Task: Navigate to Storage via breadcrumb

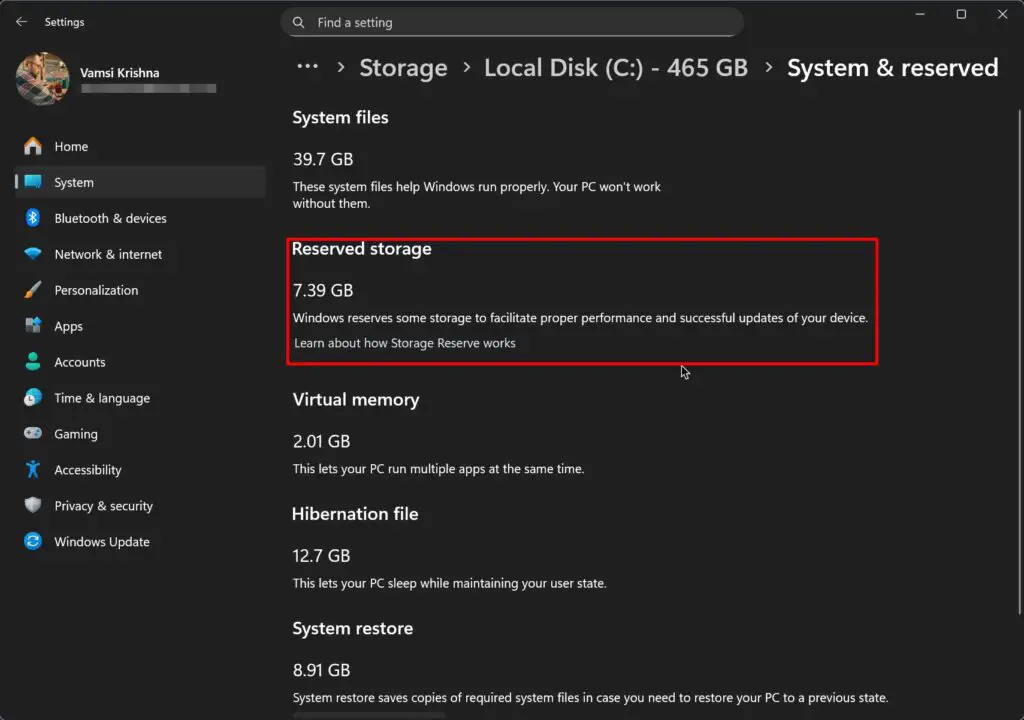Action: pyautogui.click(x=403, y=67)
